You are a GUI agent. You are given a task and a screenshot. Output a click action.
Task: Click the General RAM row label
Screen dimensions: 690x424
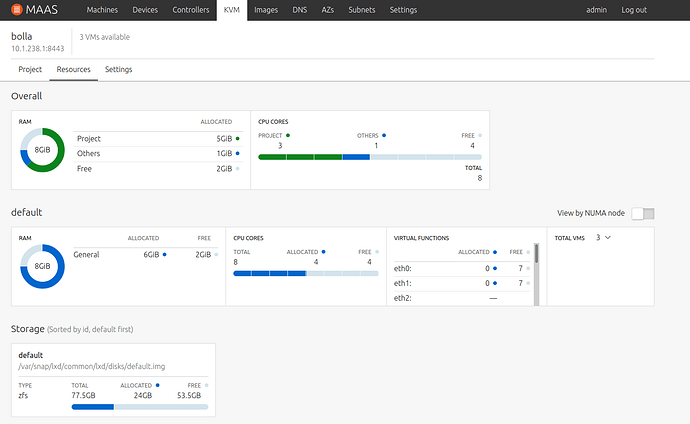point(86,255)
